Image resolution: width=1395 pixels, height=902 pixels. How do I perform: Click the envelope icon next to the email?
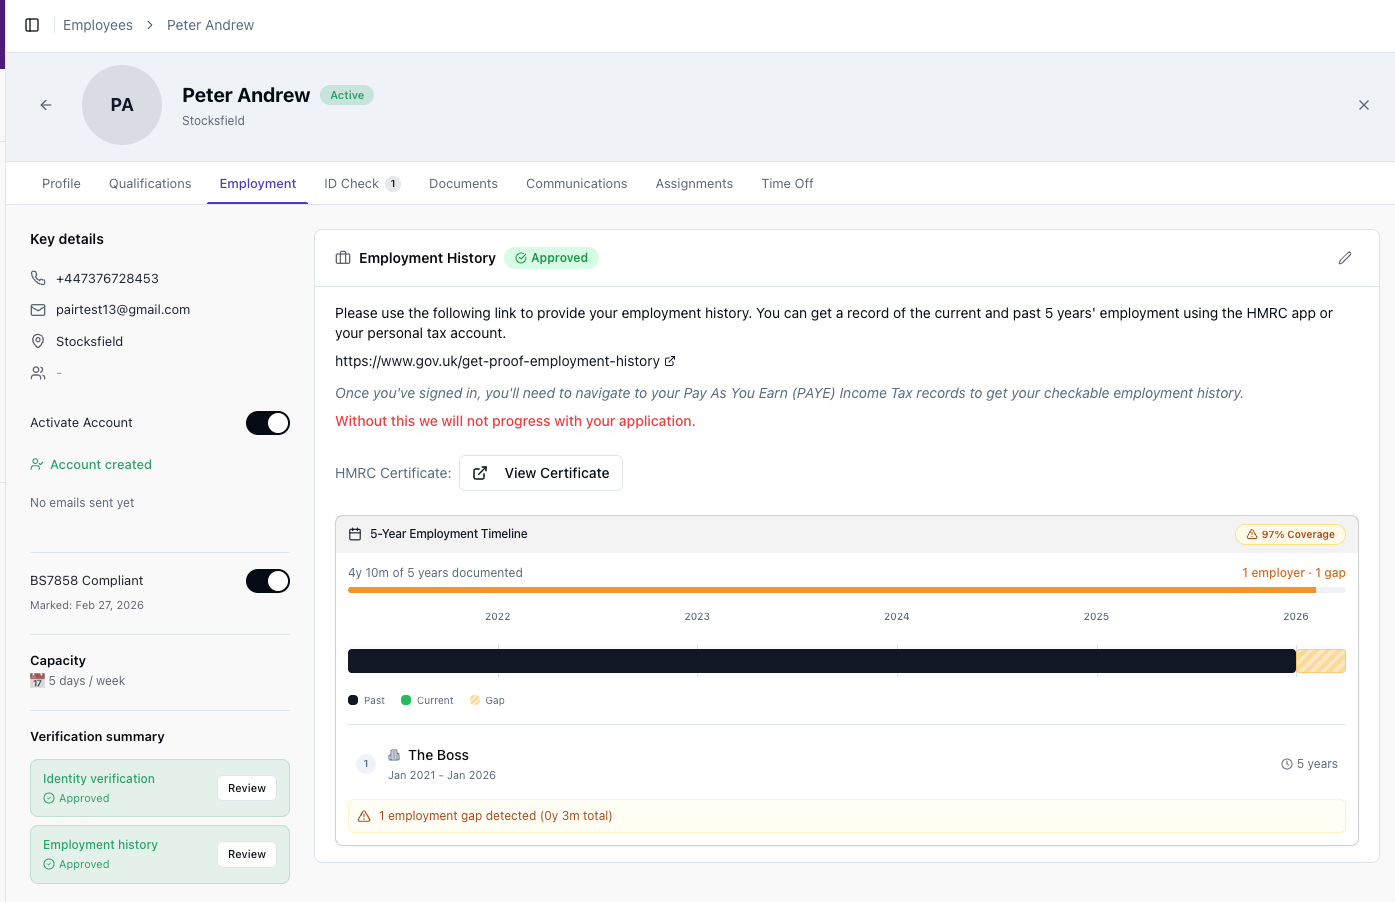(x=38, y=310)
